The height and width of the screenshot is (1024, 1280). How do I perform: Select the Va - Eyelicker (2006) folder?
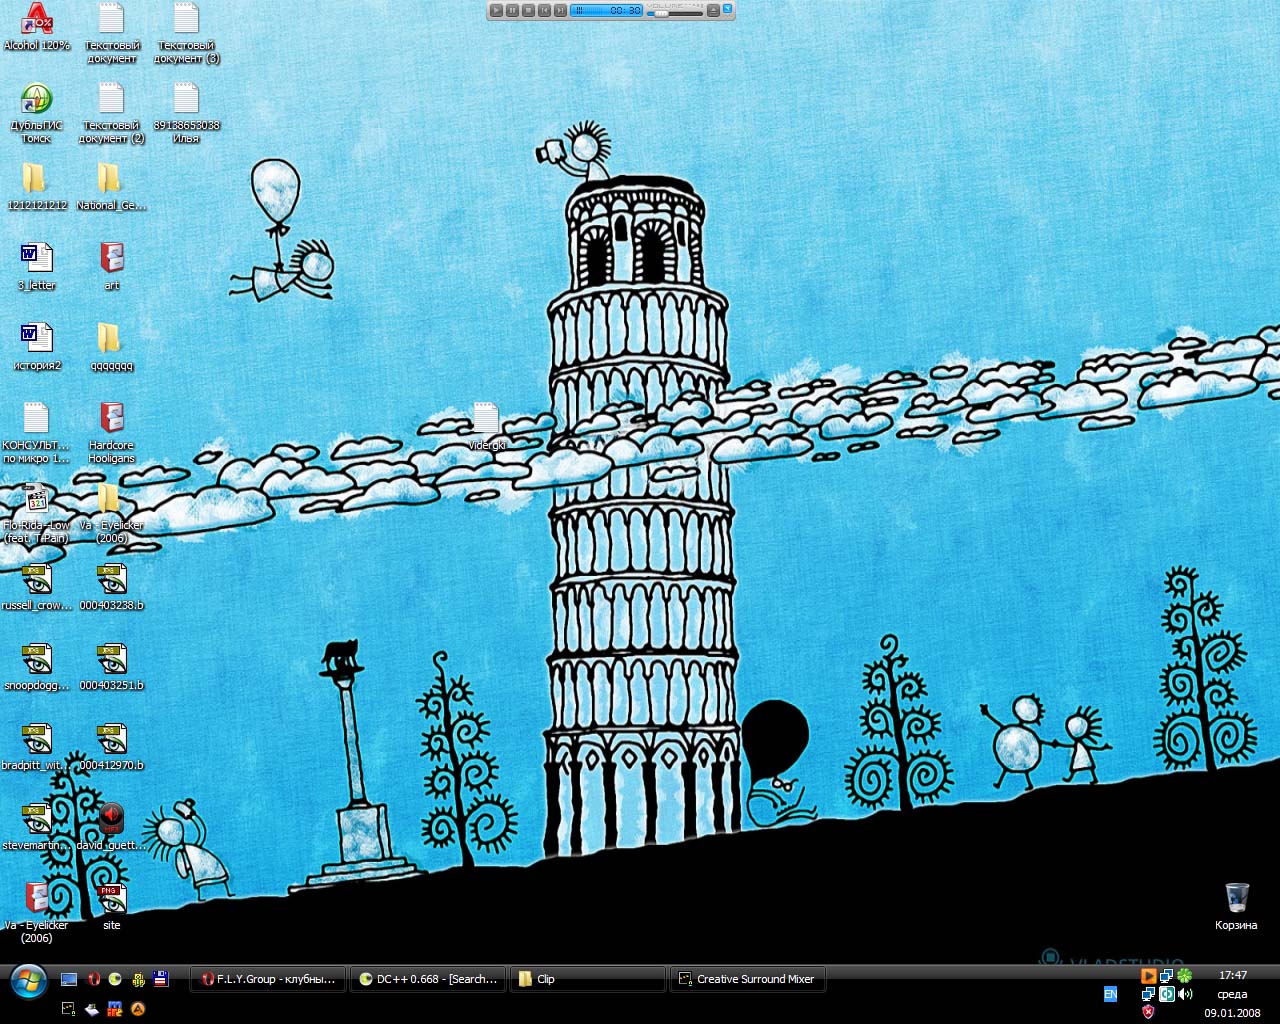[111, 513]
